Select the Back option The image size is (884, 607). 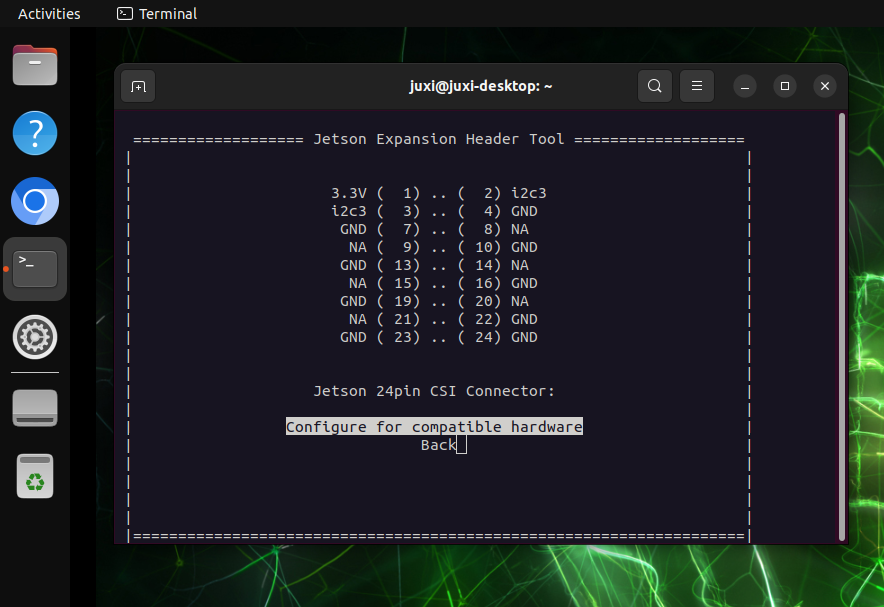click(x=439, y=445)
